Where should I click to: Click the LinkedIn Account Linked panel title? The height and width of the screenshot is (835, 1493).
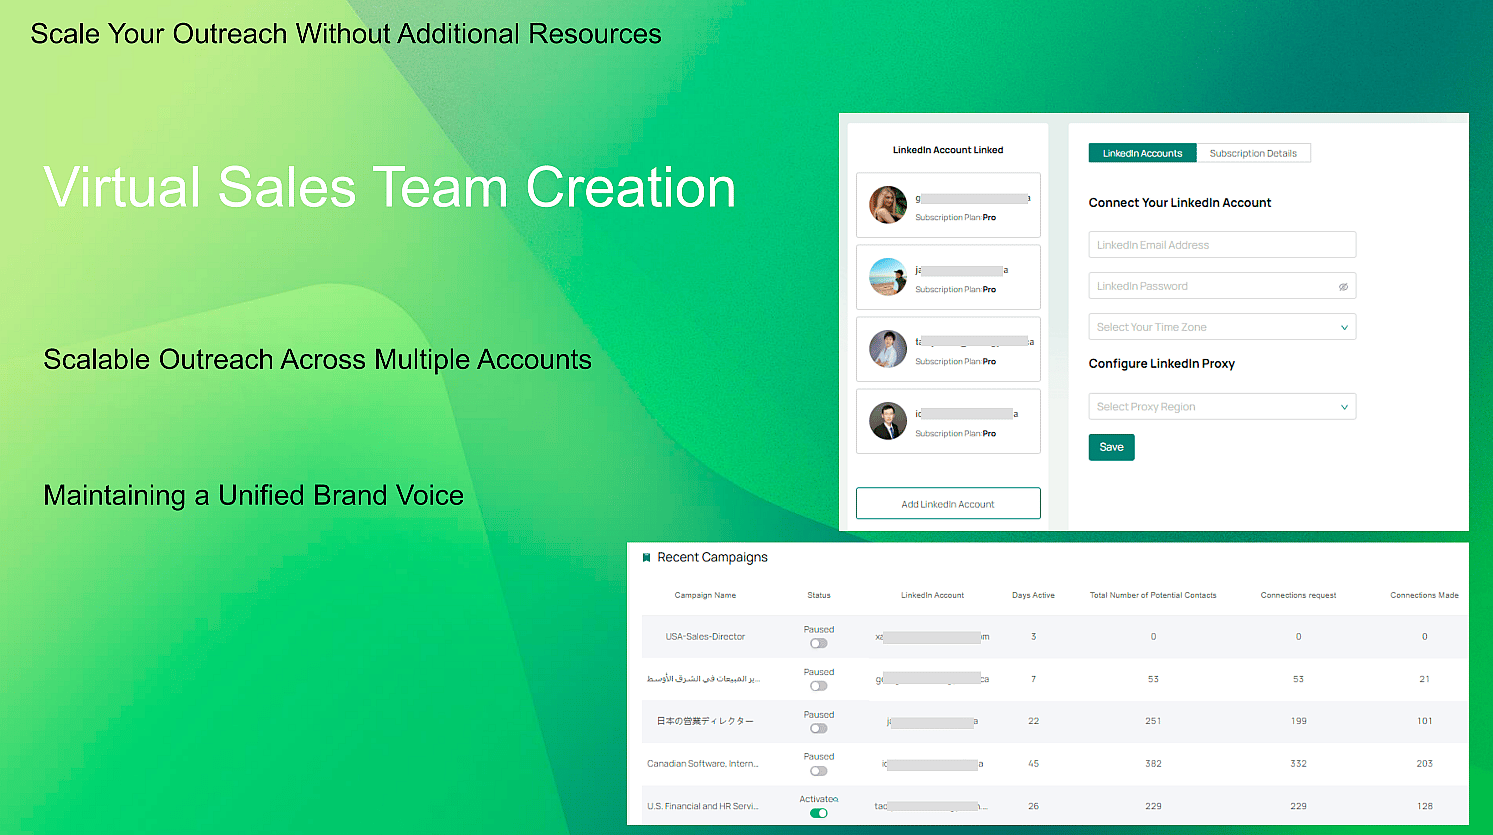tap(948, 150)
